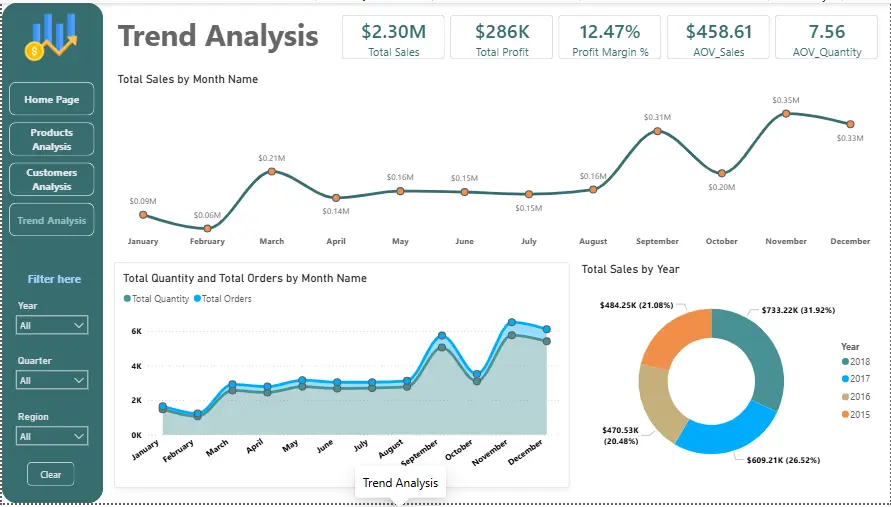Open the Customers Analysis page

click(x=52, y=179)
